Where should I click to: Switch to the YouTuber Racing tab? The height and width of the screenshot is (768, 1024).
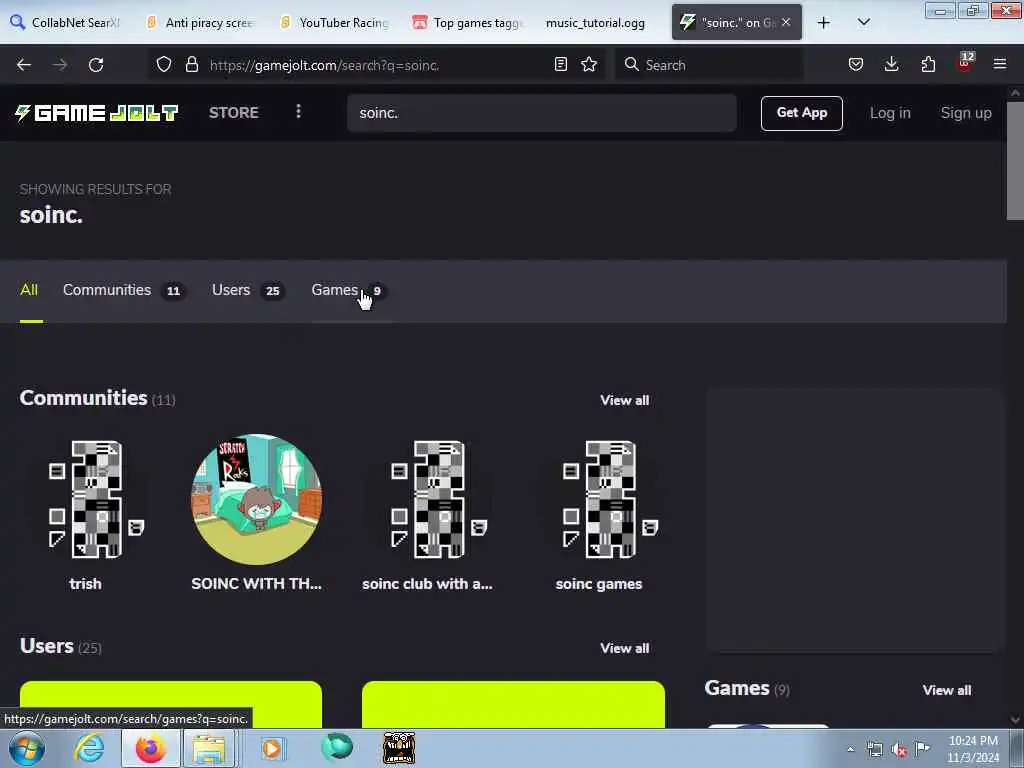[334, 23]
